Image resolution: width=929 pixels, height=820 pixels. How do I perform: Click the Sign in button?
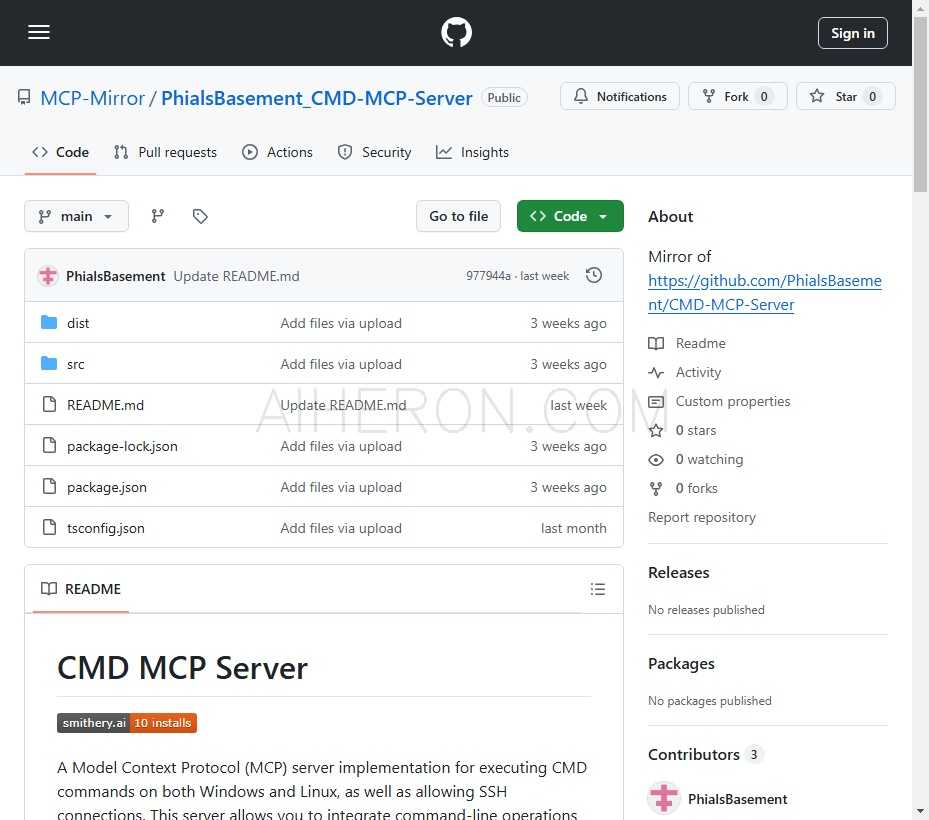coord(852,33)
